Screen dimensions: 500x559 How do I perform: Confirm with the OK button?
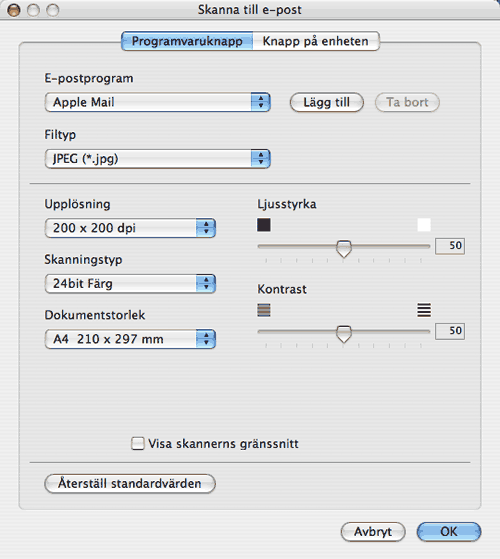pyautogui.click(x=449, y=532)
